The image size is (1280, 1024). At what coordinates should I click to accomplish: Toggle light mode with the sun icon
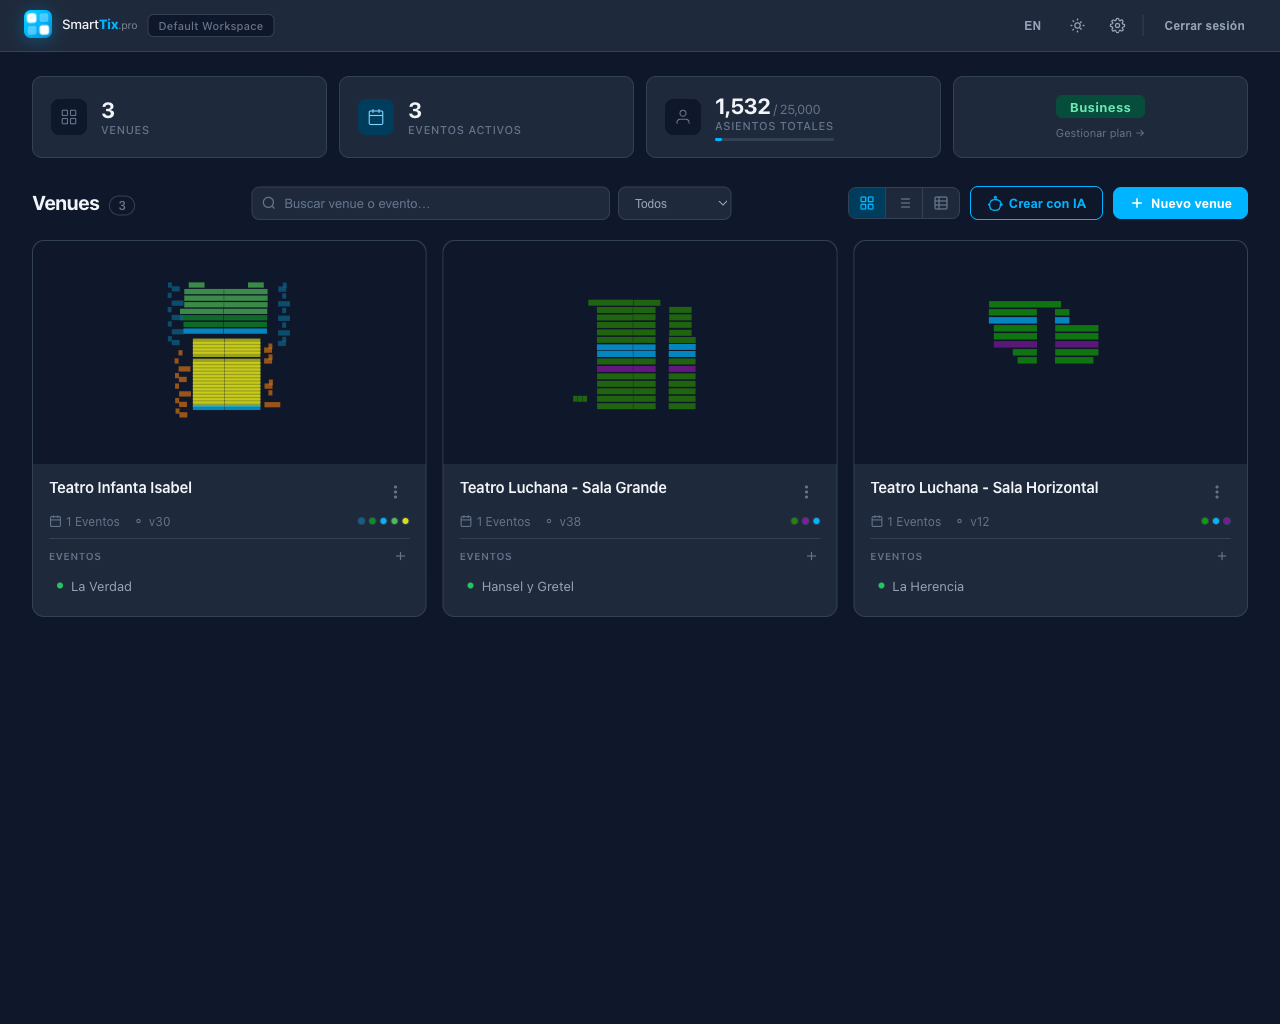(x=1076, y=25)
